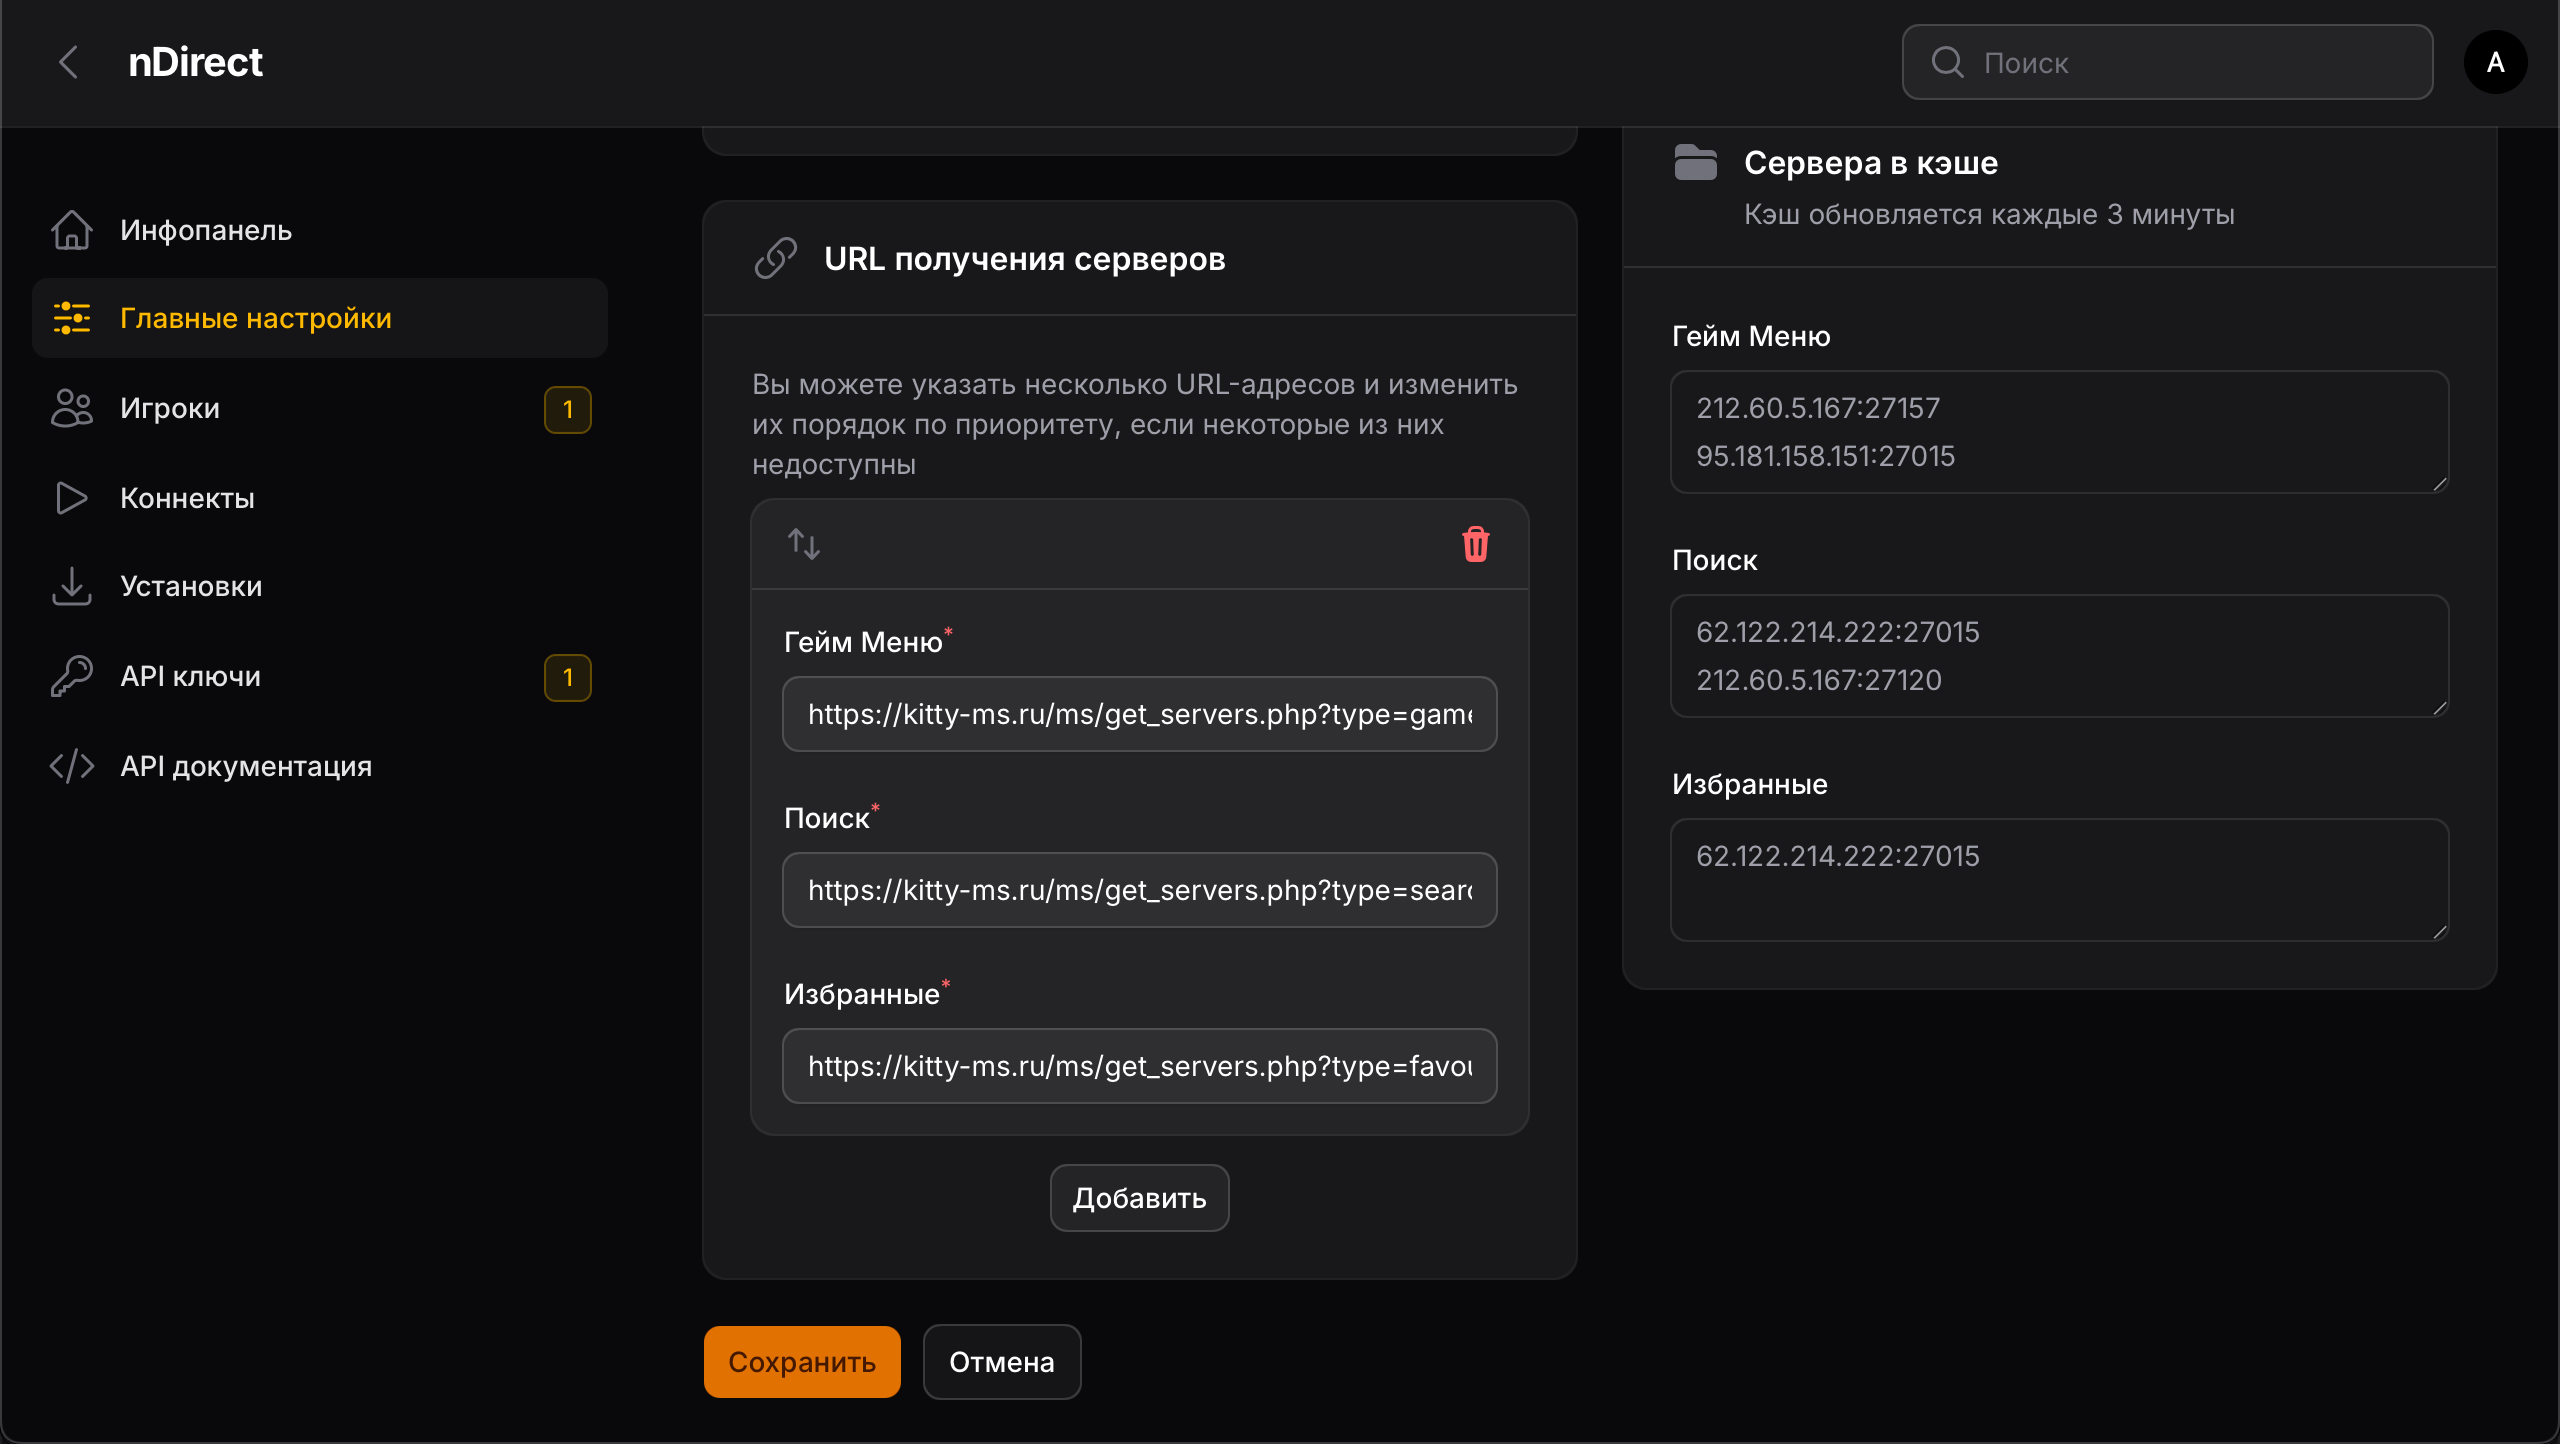Select the Игроки sidebar entry

(170, 408)
